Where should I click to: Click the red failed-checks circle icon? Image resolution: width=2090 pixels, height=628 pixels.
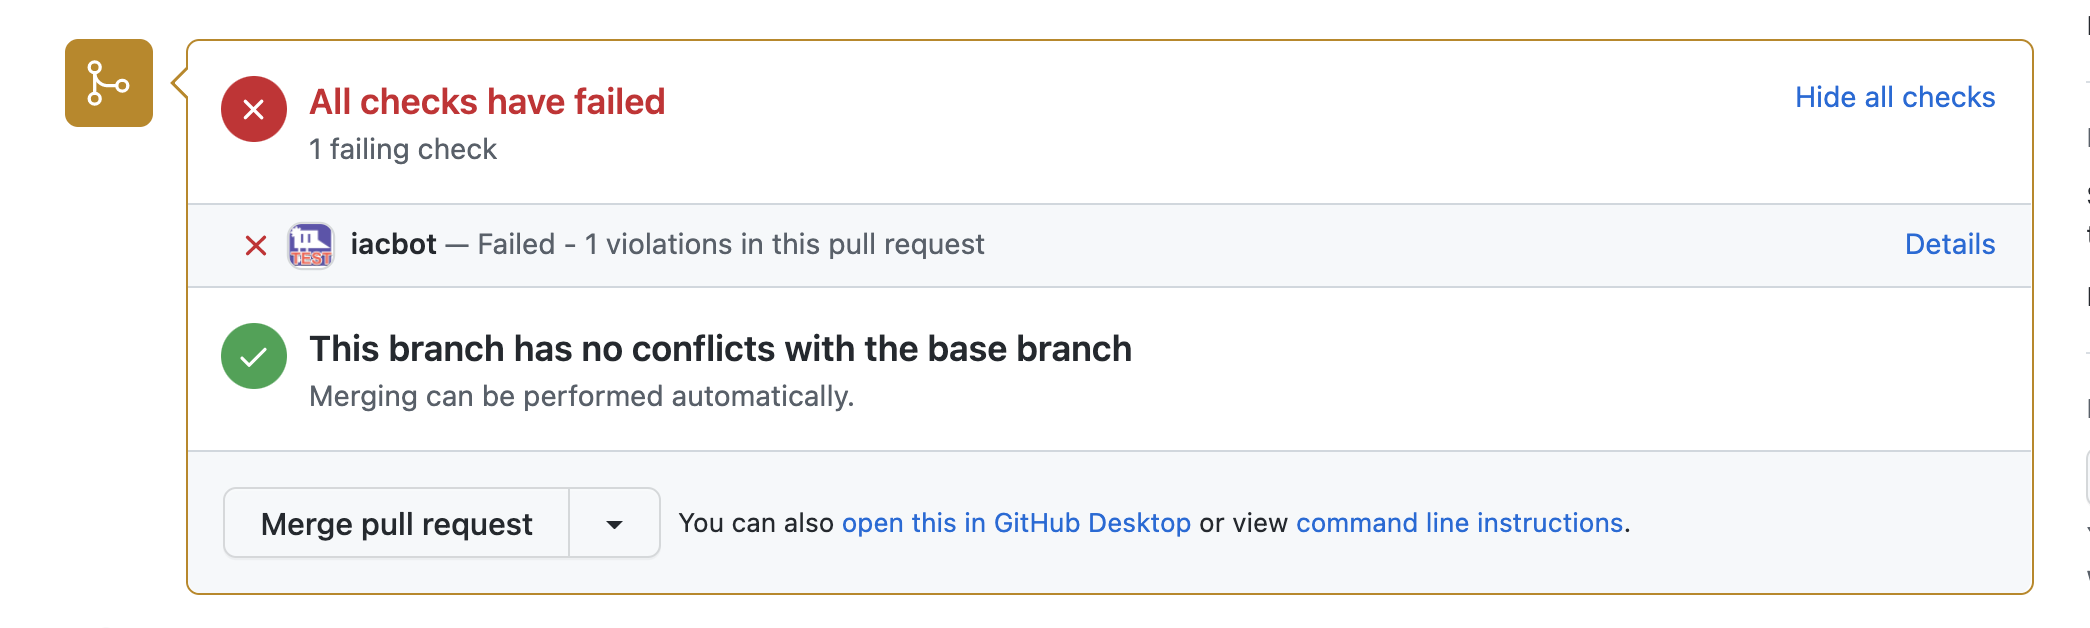point(254,109)
